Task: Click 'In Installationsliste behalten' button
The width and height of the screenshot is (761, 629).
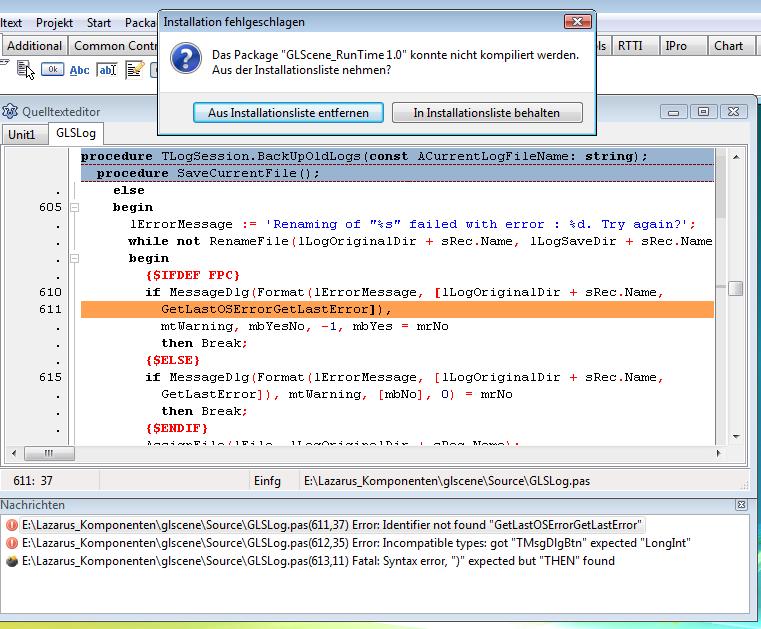Action: 486,113
